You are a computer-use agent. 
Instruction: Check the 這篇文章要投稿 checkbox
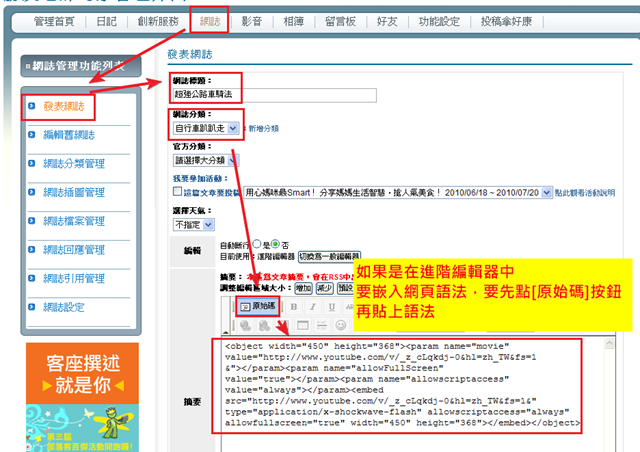177,191
